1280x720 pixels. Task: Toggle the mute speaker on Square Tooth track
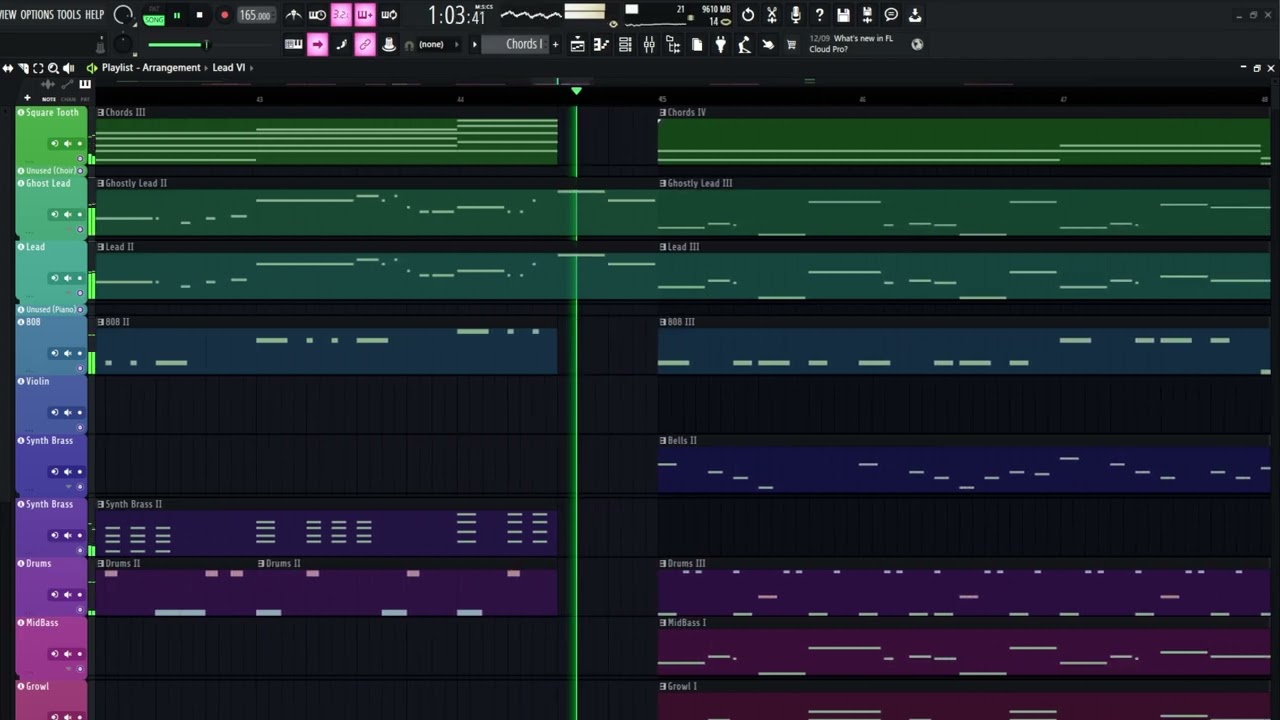pos(67,144)
